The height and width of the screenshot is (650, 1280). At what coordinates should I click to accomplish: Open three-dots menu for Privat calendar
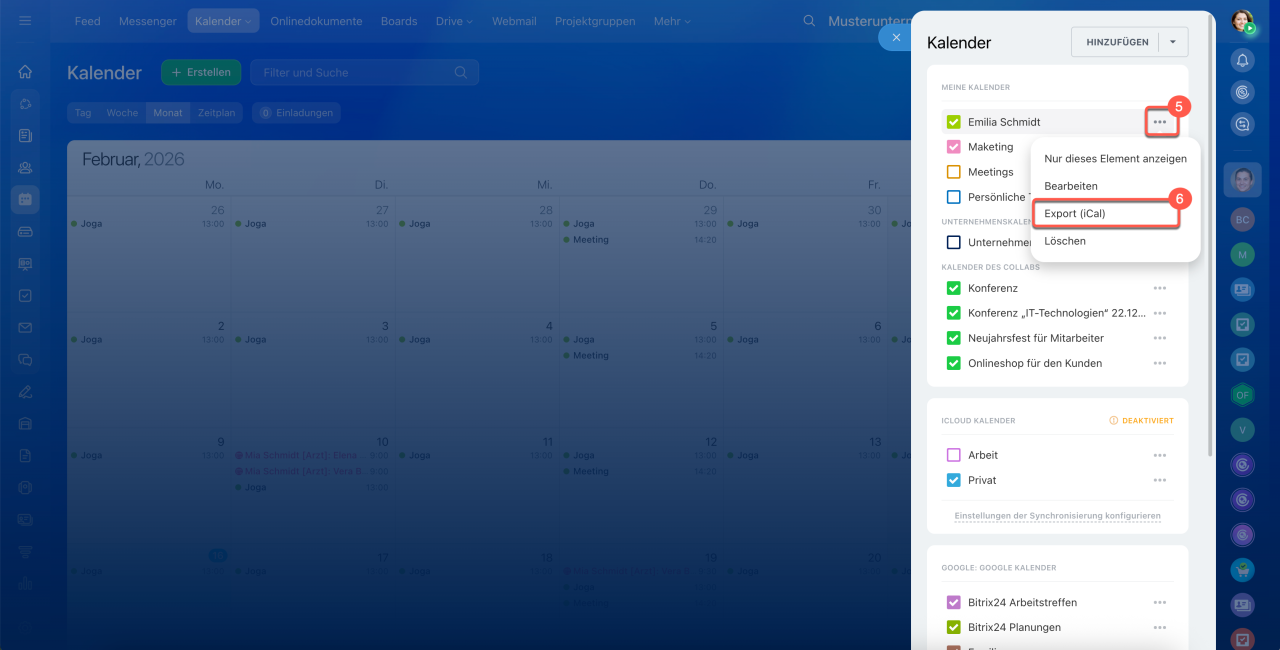tap(1159, 480)
